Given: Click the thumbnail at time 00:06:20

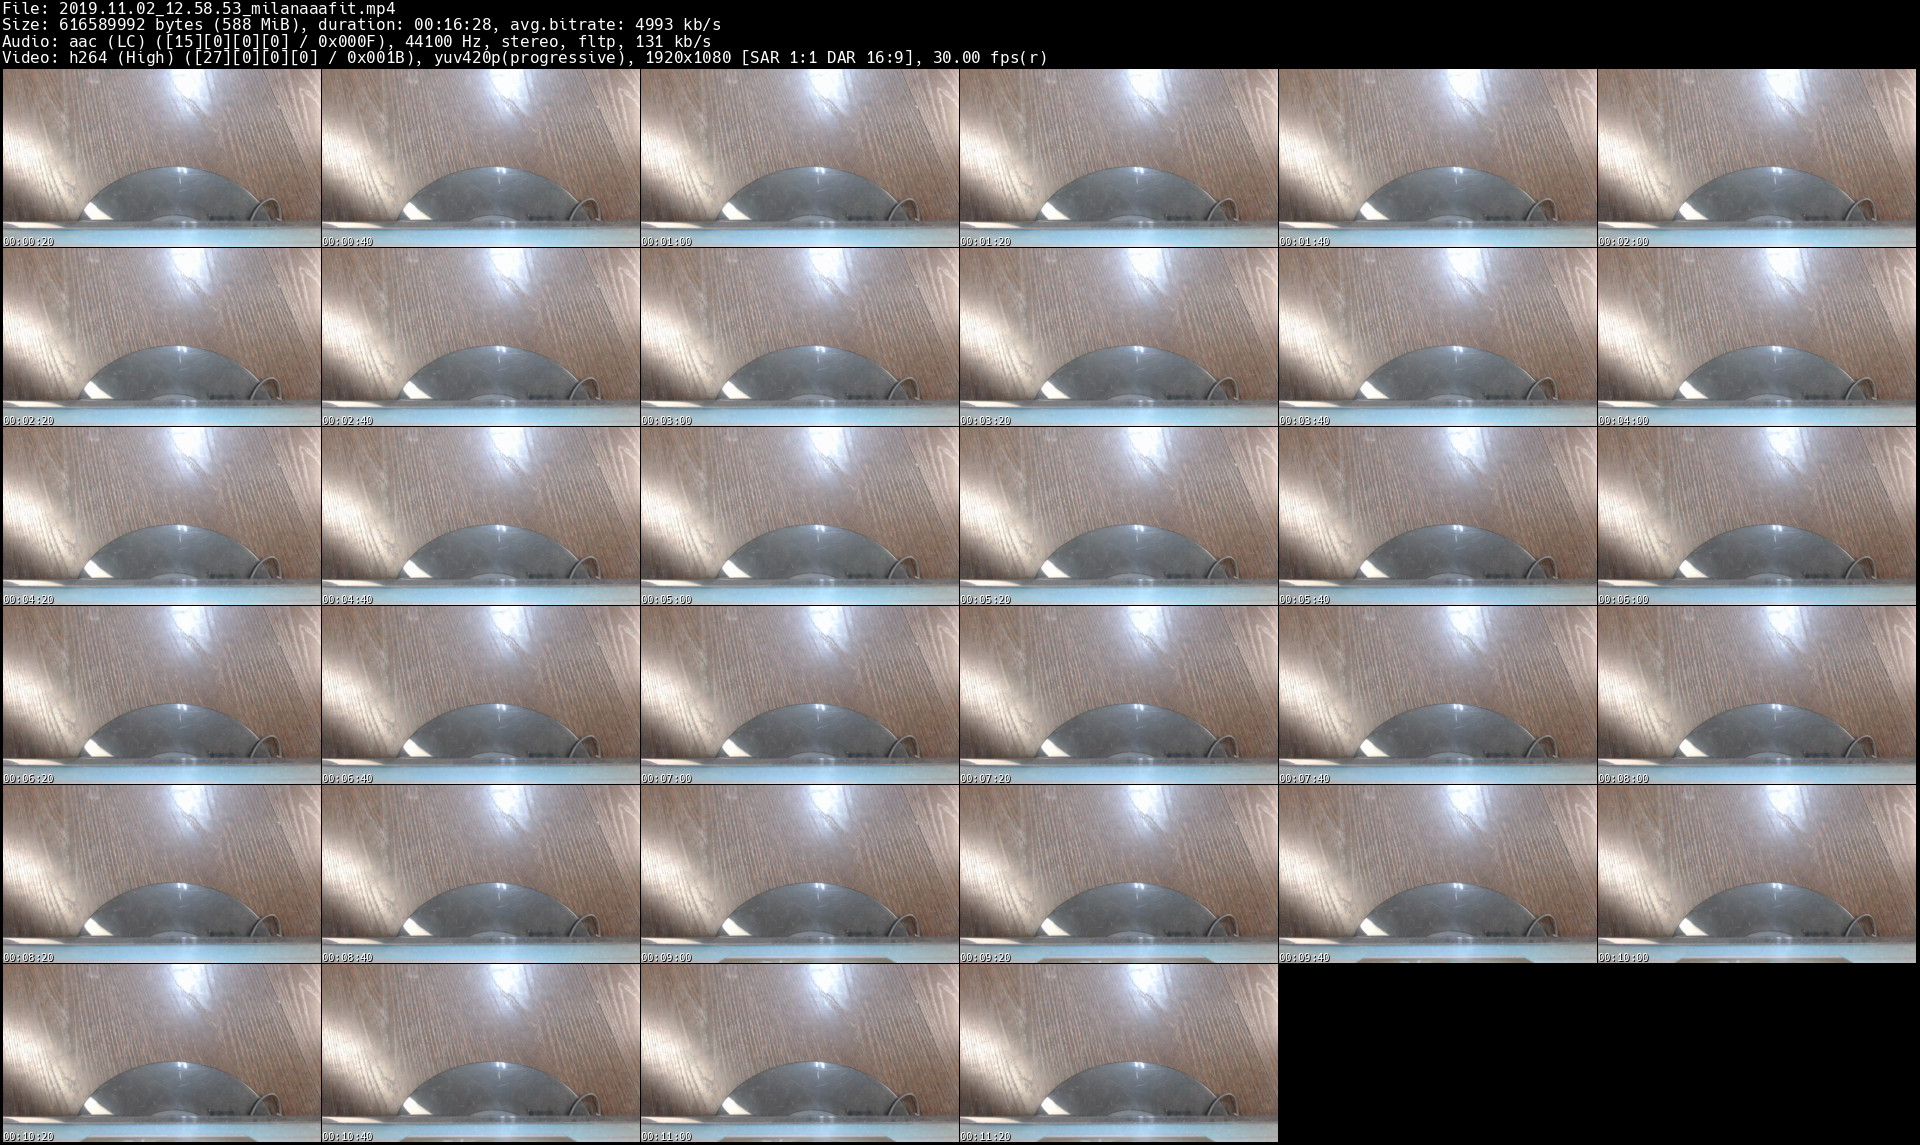Looking at the screenshot, I should 161,695.
